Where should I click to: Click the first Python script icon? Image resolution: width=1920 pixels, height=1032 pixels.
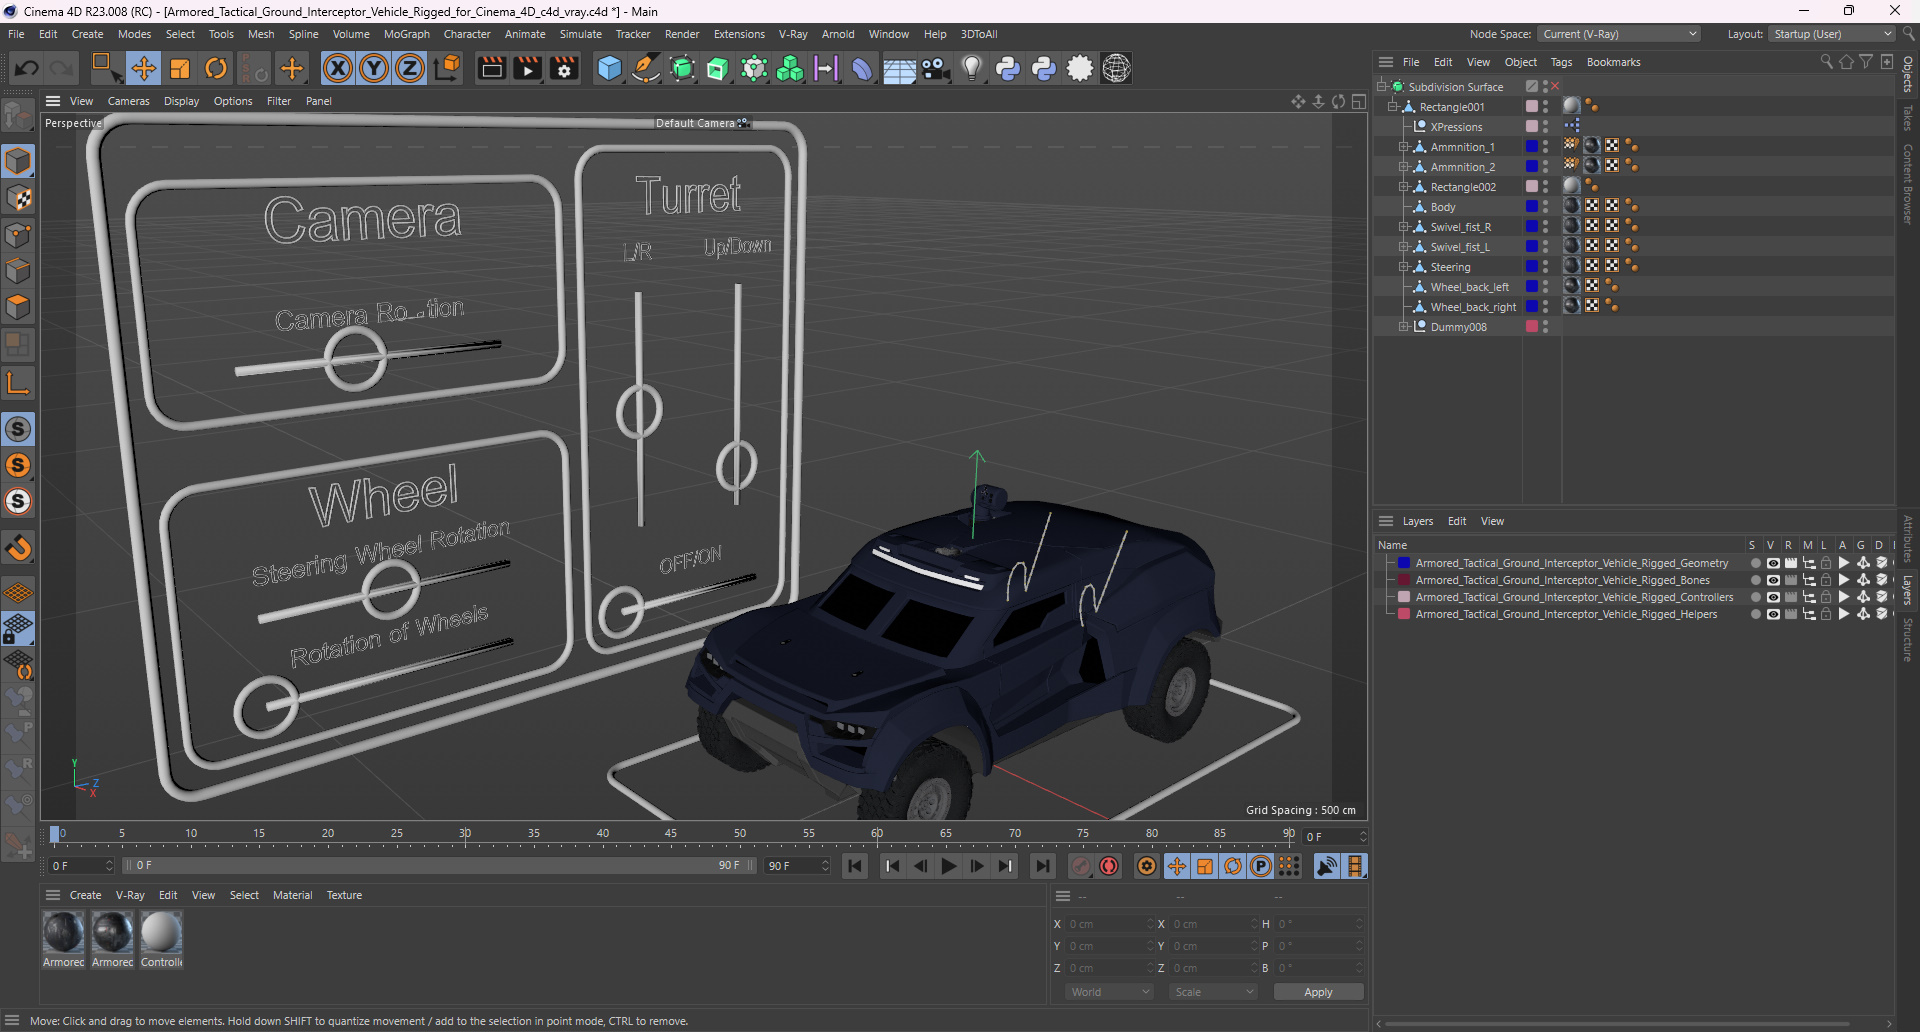tap(1008, 68)
